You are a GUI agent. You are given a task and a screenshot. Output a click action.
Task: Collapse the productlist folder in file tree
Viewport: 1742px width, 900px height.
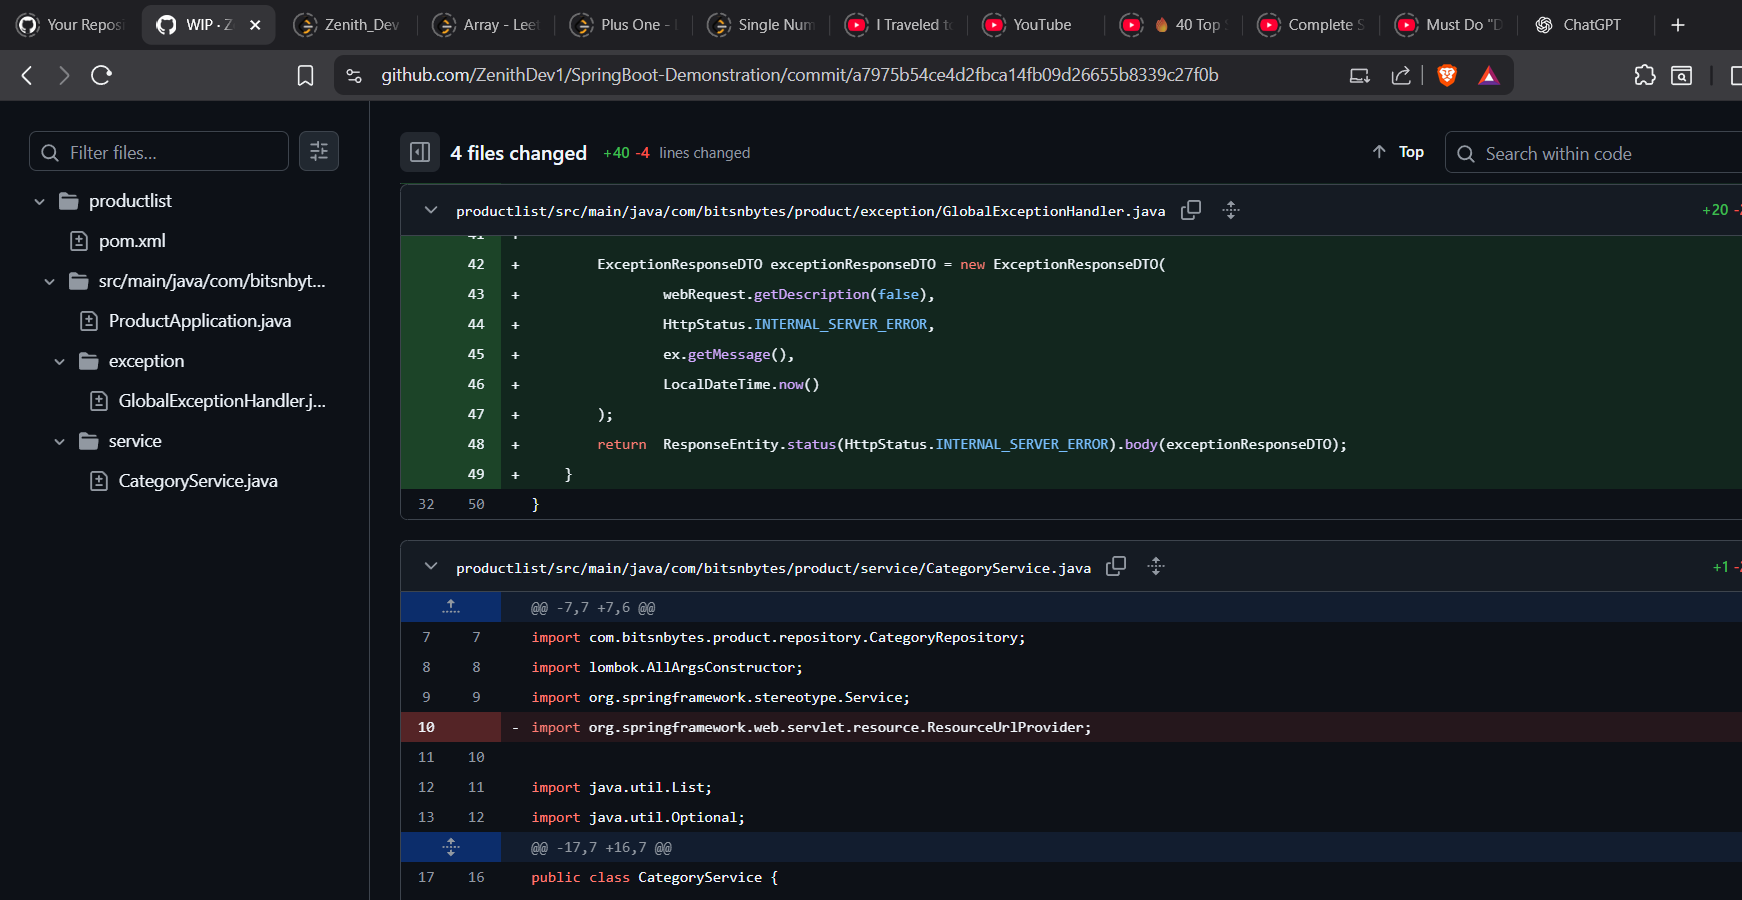pyautogui.click(x=39, y=200)
